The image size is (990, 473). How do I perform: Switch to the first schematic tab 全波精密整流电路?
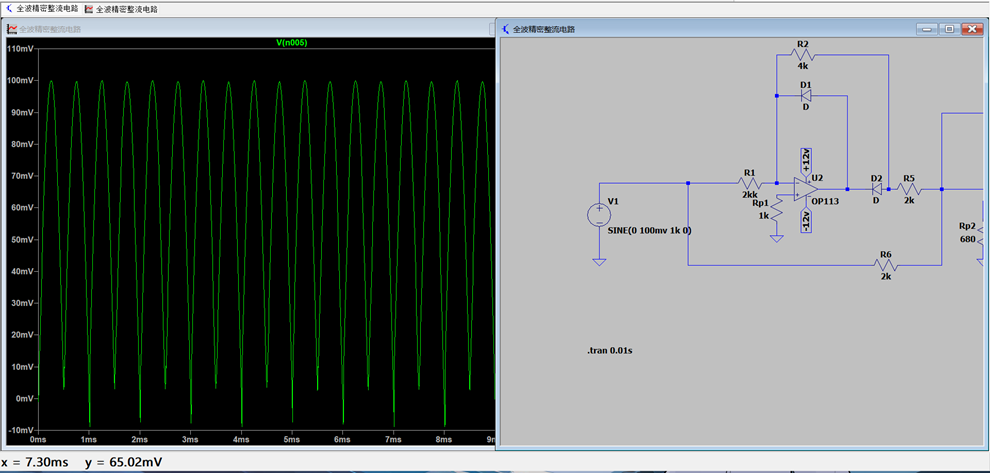point(42,9)
